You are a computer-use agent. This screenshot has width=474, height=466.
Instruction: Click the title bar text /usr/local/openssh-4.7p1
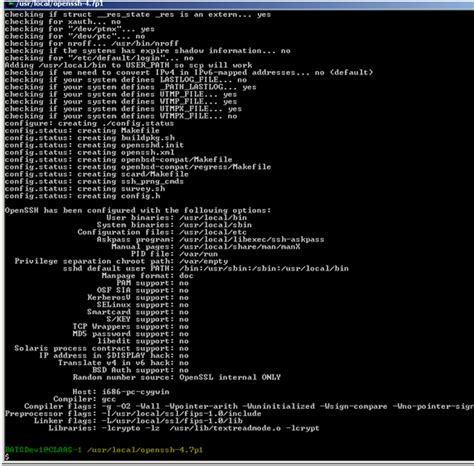click(x=60, y=4)
